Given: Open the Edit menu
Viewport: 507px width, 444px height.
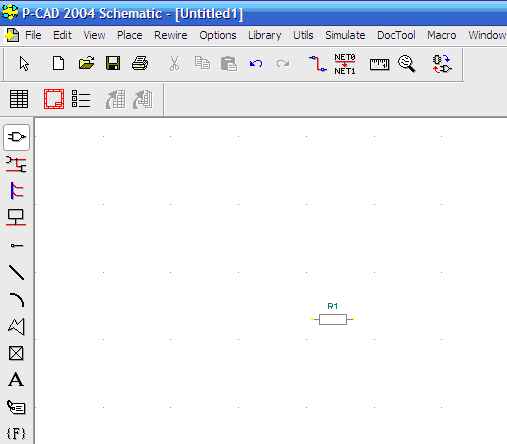Looking at the screenshot, I should coord(62,35).
